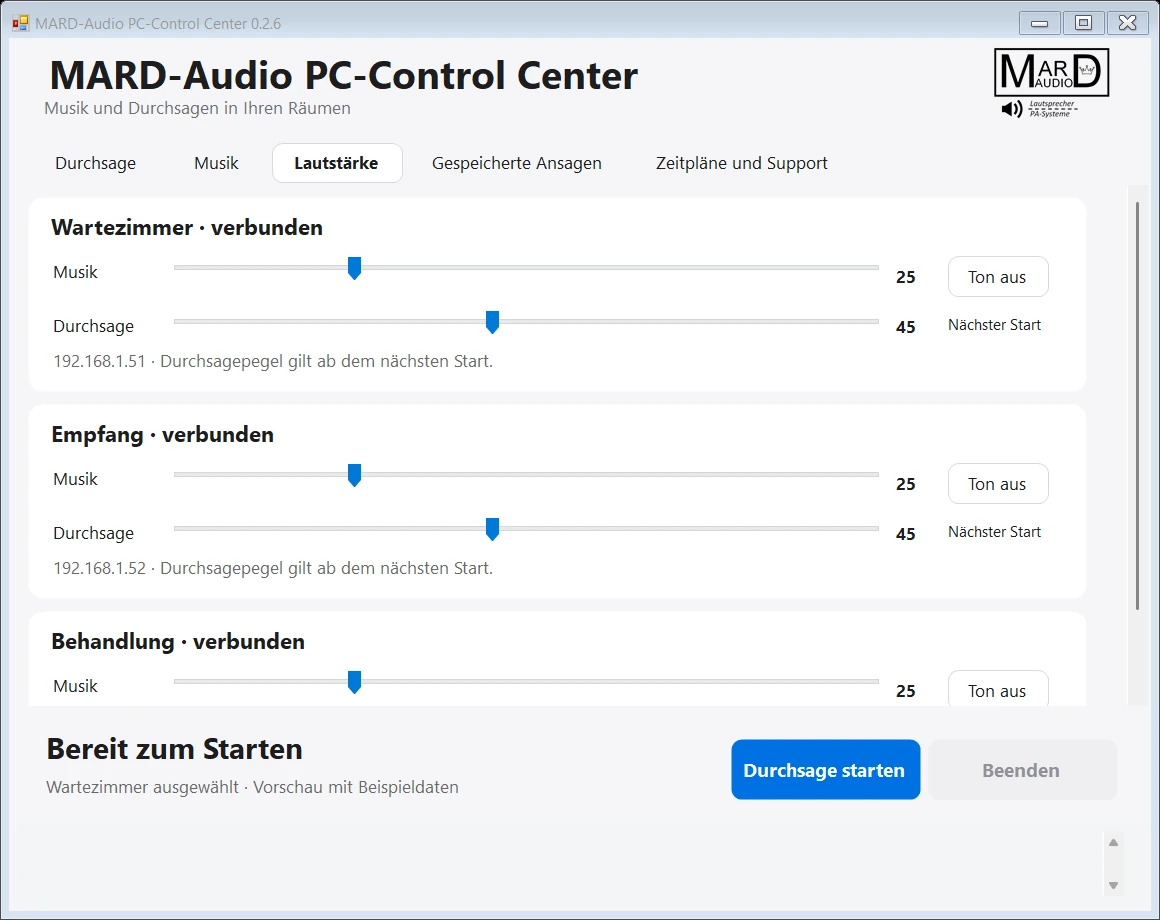The width and height of the screenshot is (1160, 920).
Task: Click Wartezimmer Nächster Start label
Action: coord(994,325)
